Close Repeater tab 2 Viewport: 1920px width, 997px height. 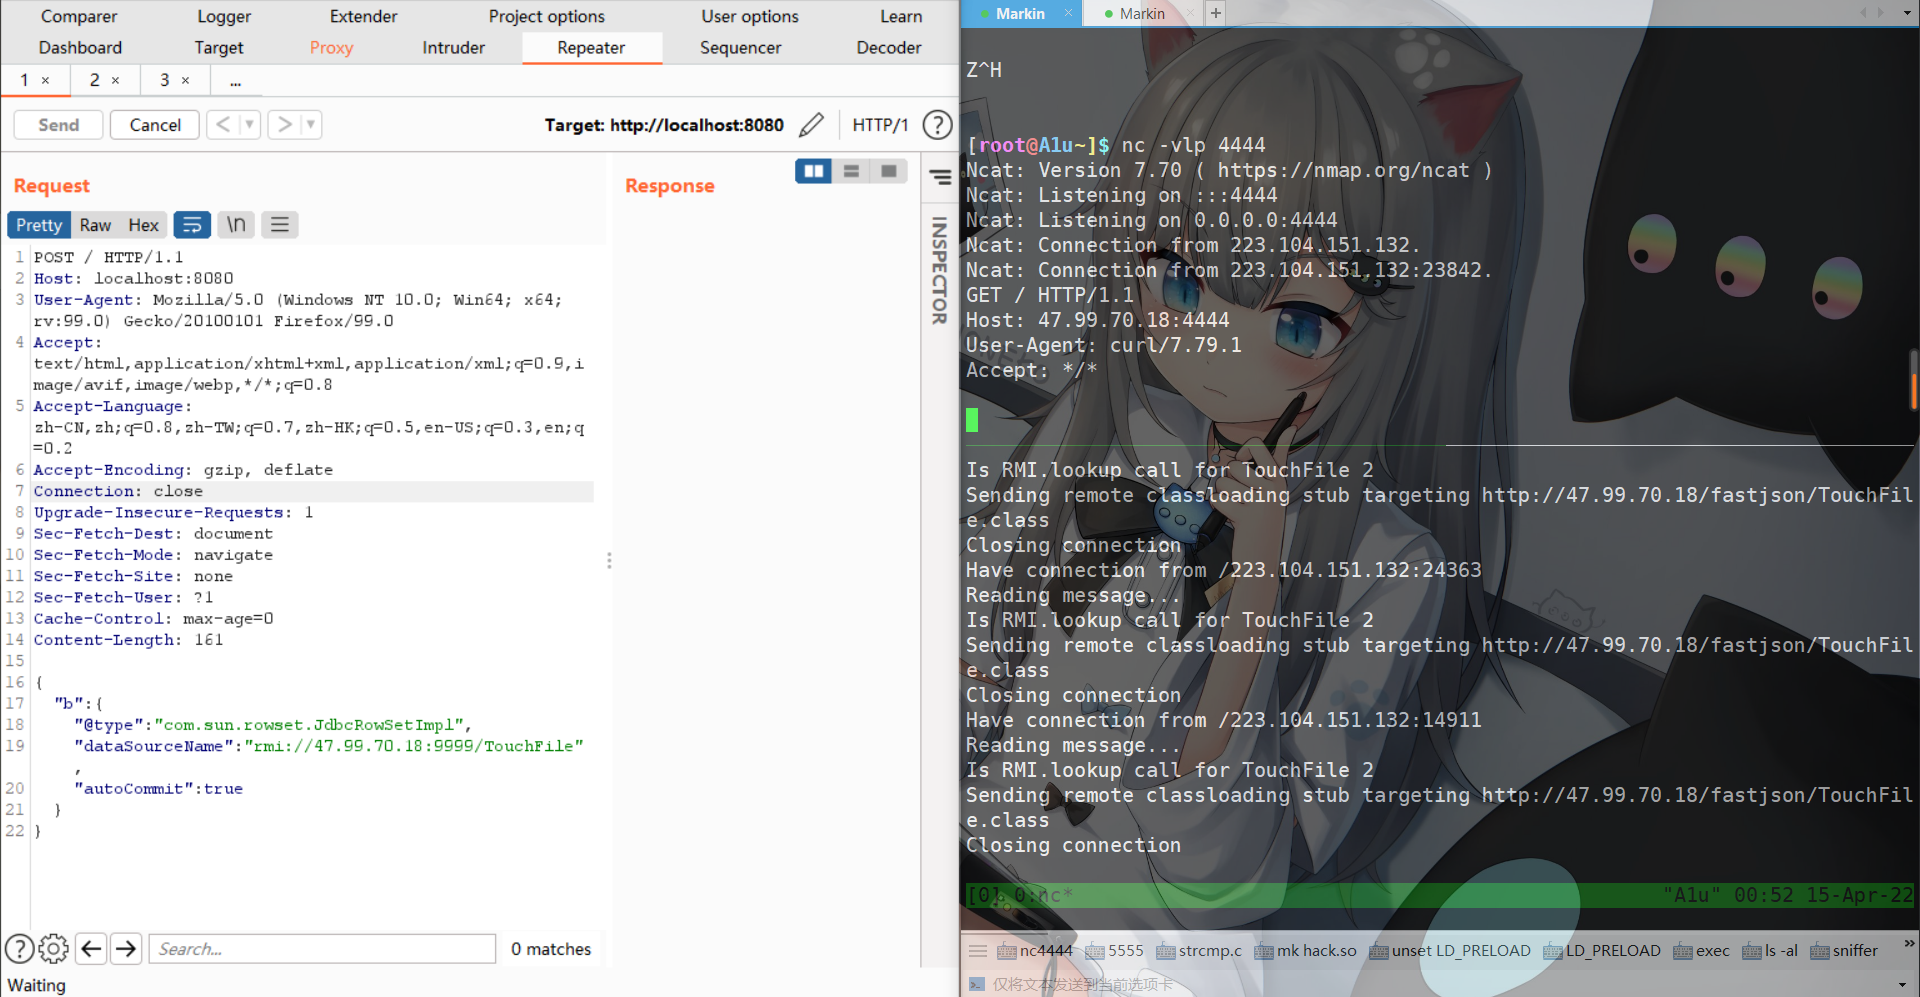click(x=115, y=80)
